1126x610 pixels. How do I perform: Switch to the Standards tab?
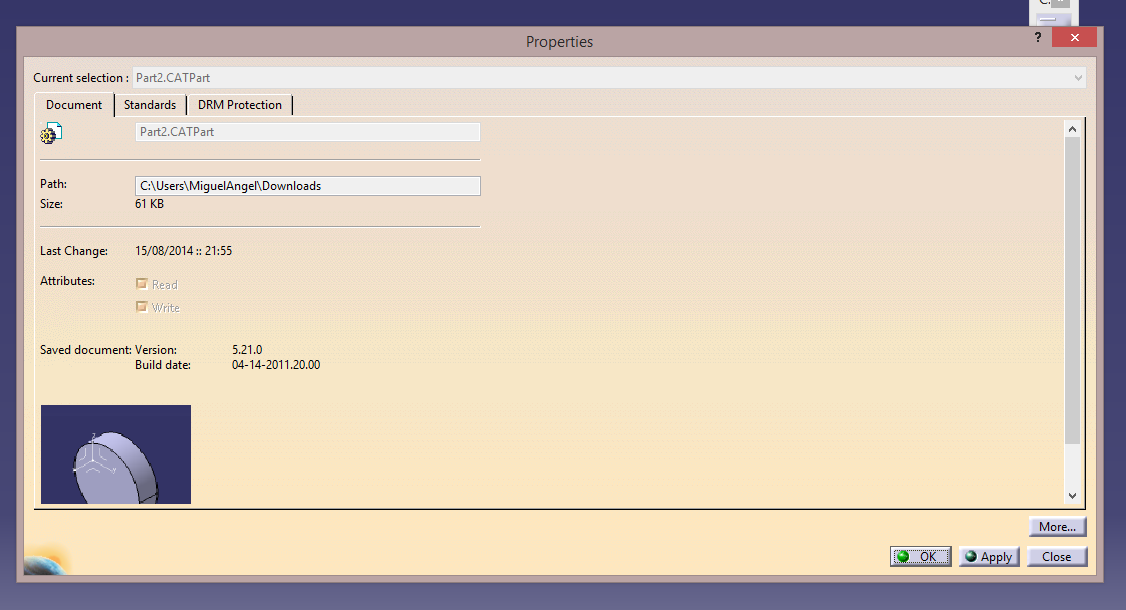[x=150, y=105]
